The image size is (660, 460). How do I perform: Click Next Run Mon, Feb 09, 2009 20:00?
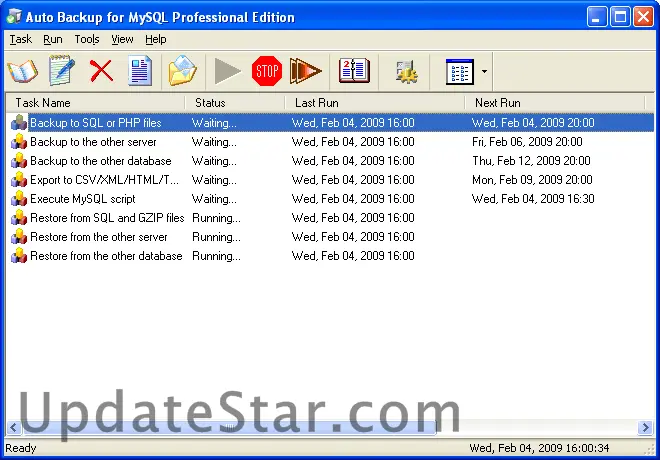(532, 180)
